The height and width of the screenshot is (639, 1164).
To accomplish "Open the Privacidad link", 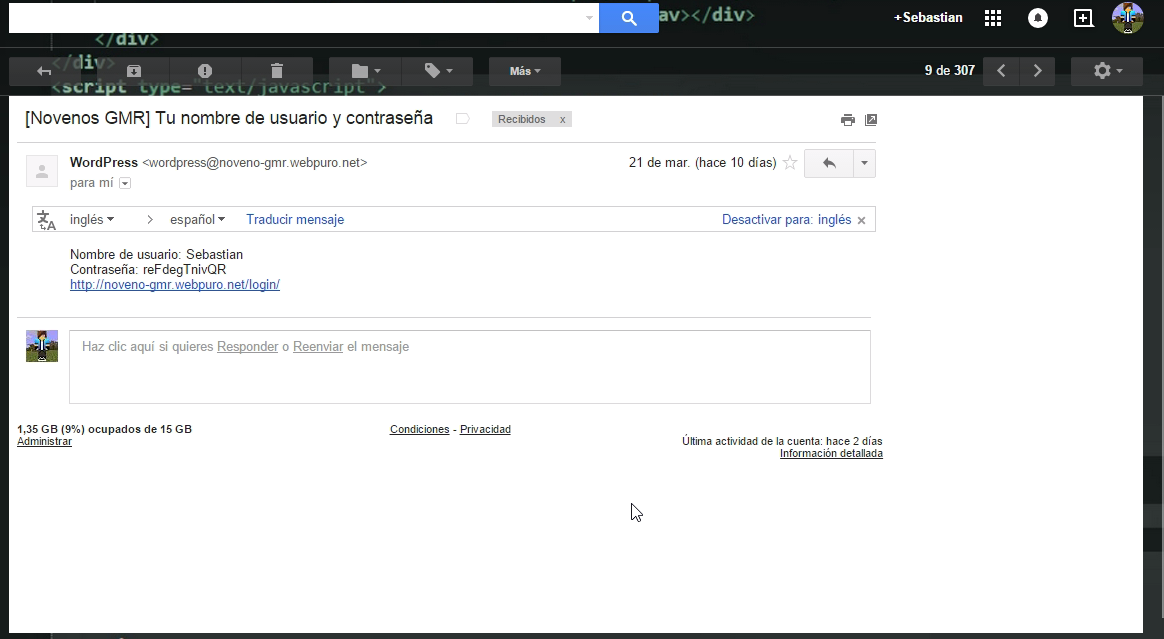I will coord(485,430).
